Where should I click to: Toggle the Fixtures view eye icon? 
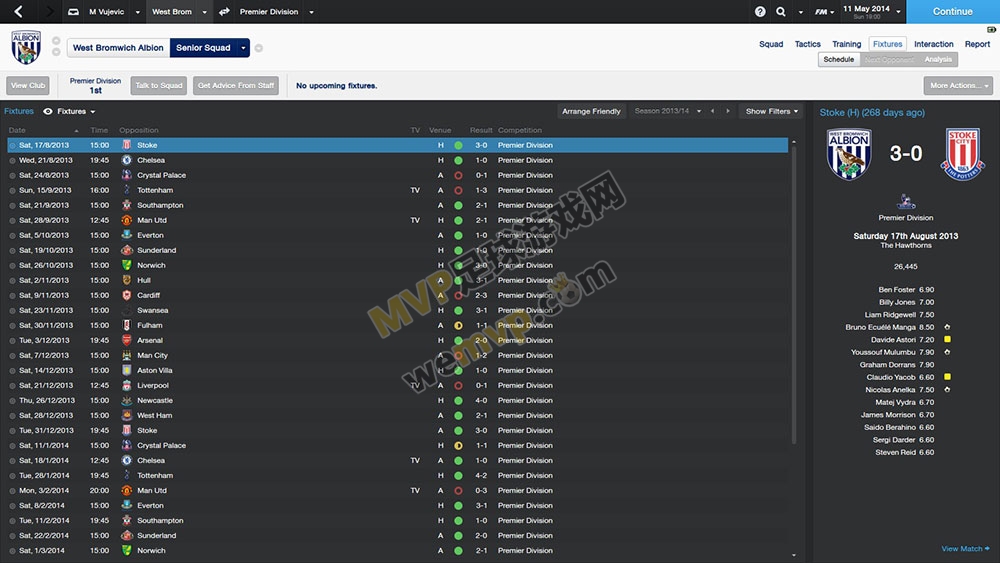pyautogui.click(x=48, y=111)
